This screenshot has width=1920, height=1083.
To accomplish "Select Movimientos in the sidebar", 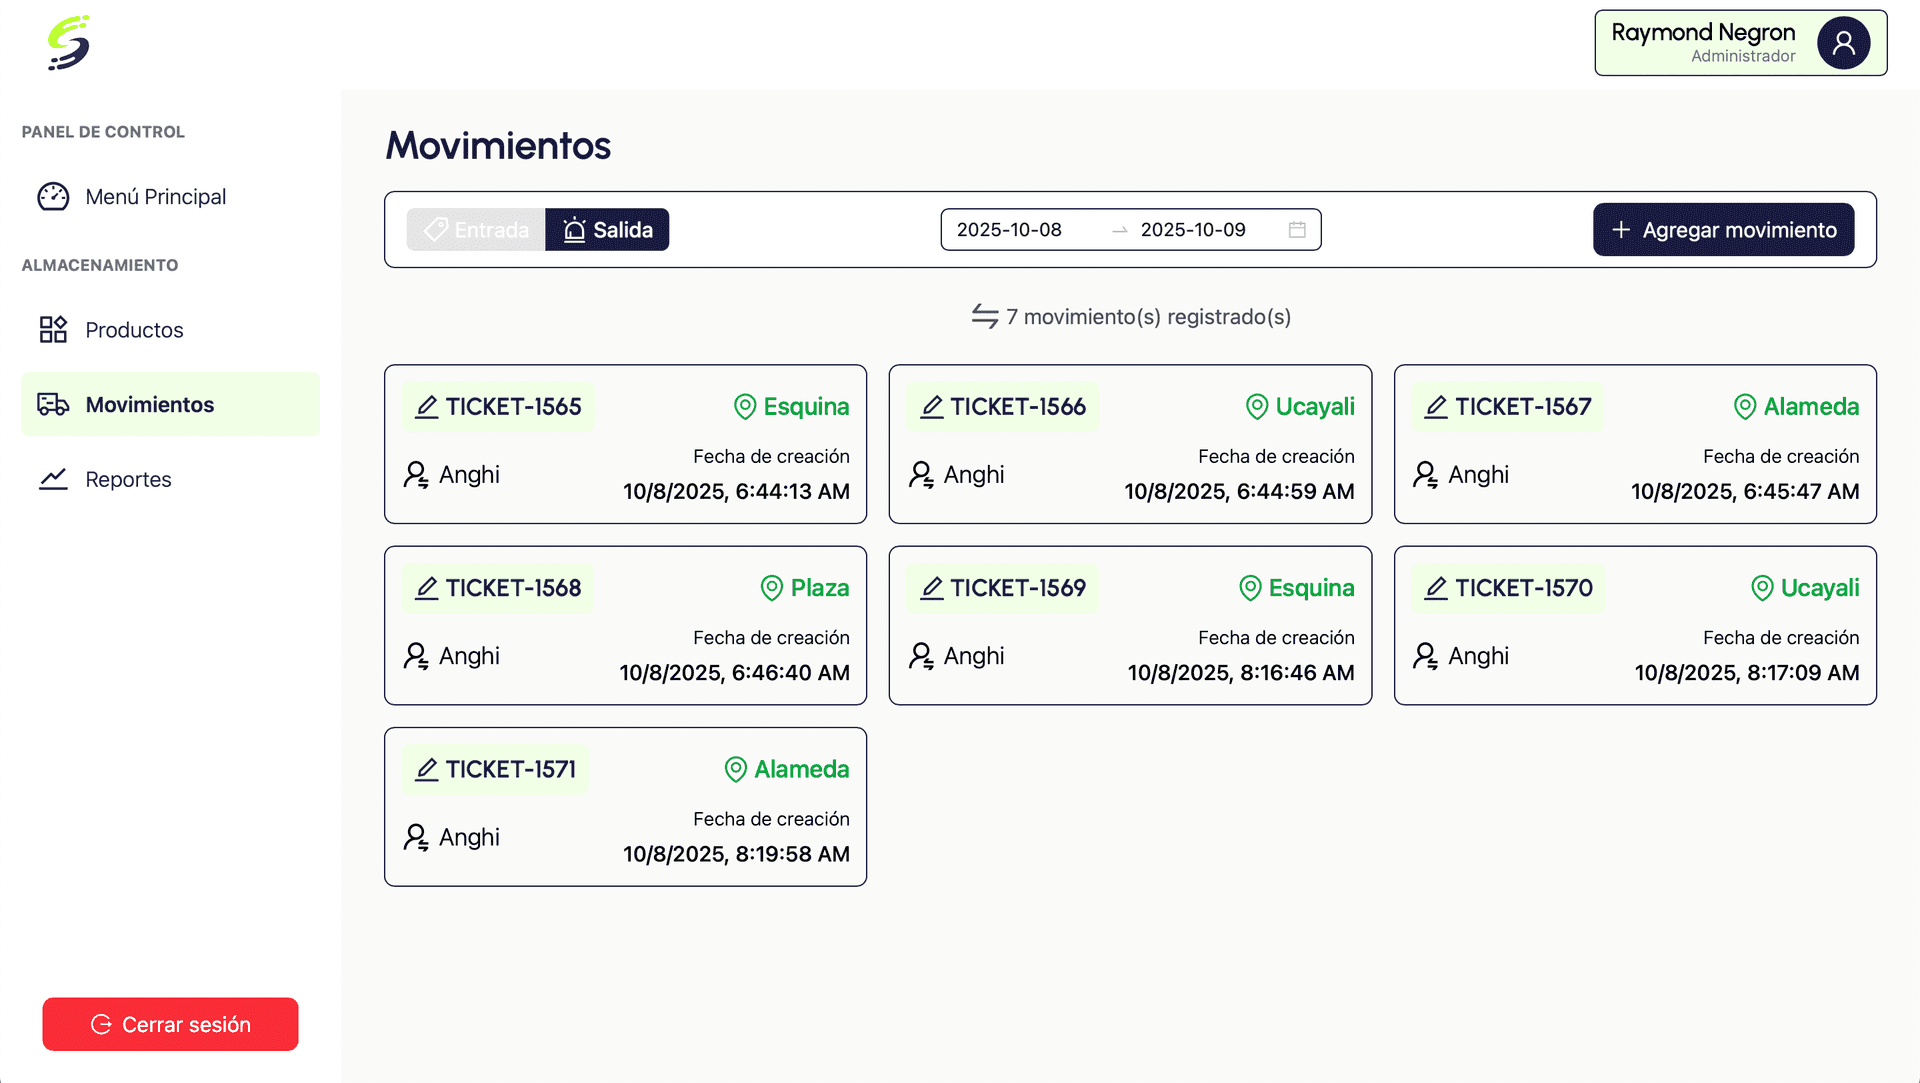I will [150, 405].
